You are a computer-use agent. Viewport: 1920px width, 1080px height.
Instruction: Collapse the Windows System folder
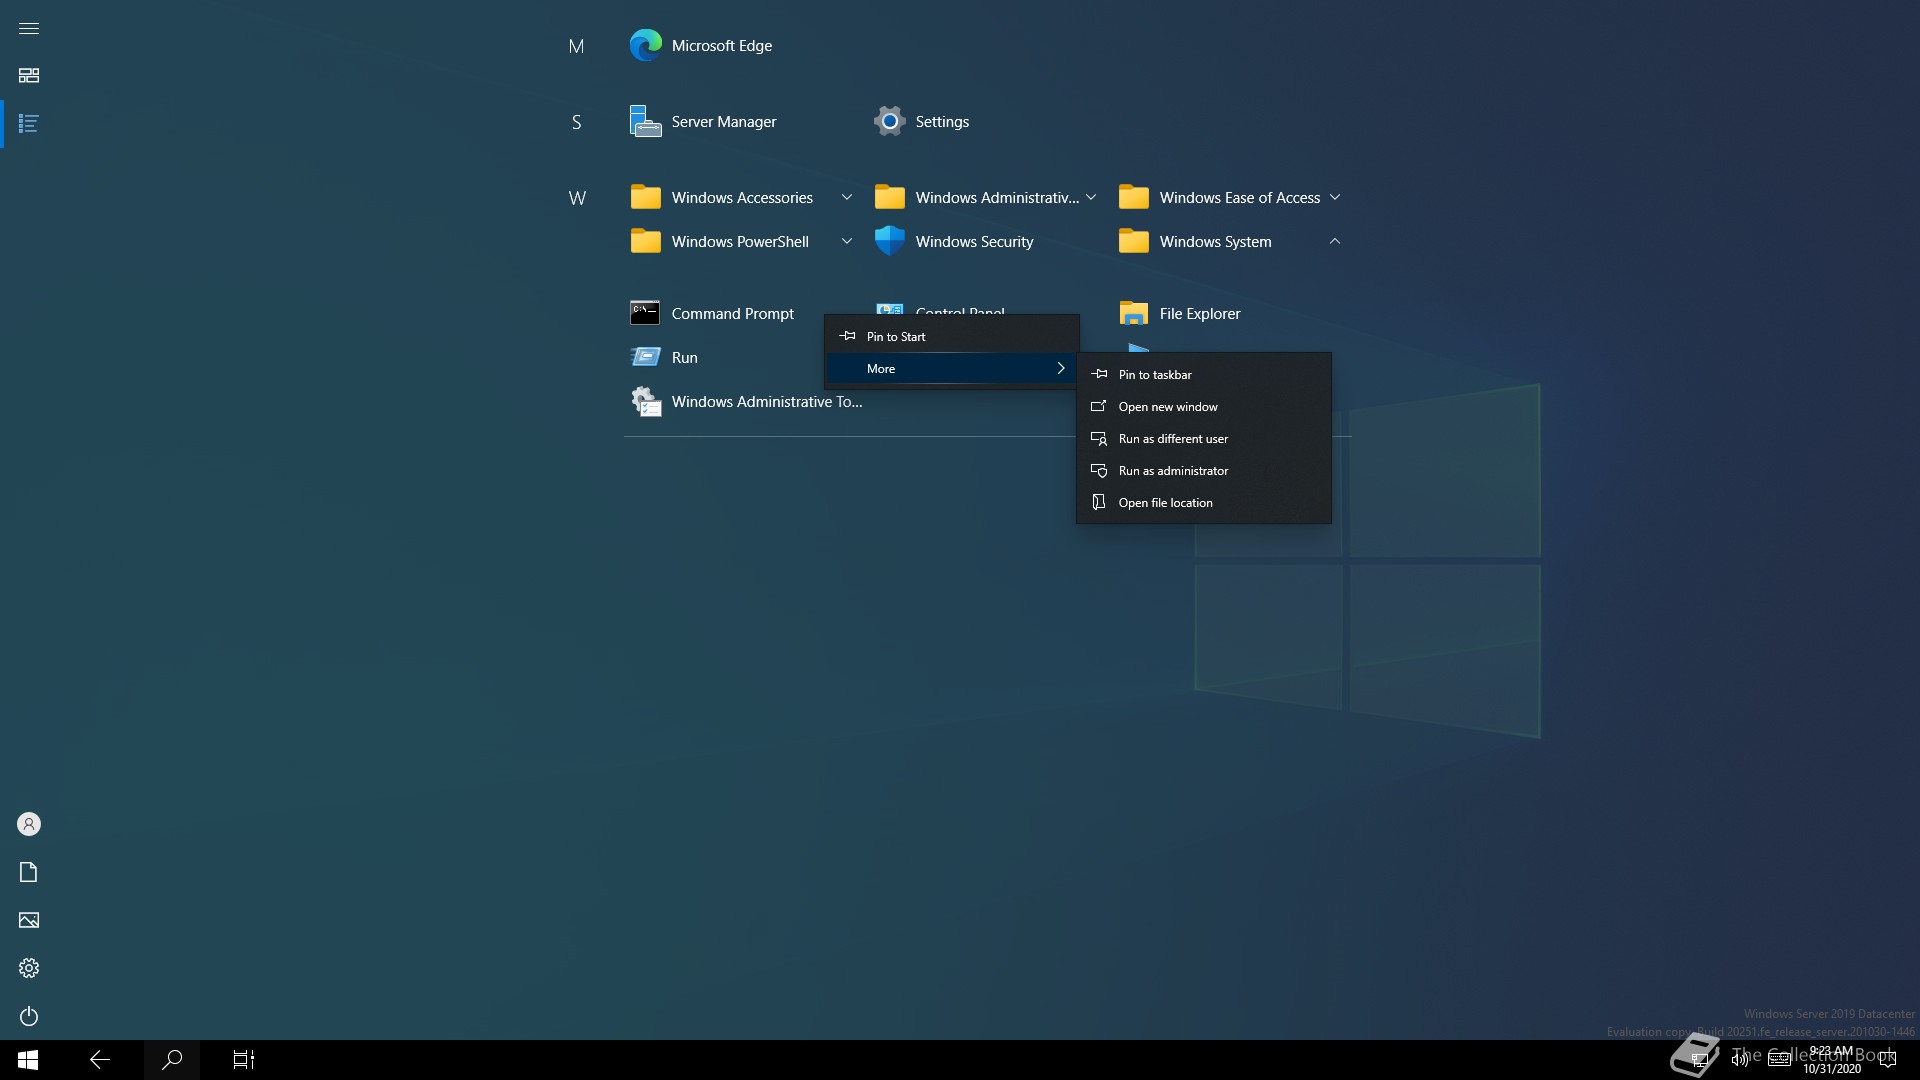click(1229, 241)
